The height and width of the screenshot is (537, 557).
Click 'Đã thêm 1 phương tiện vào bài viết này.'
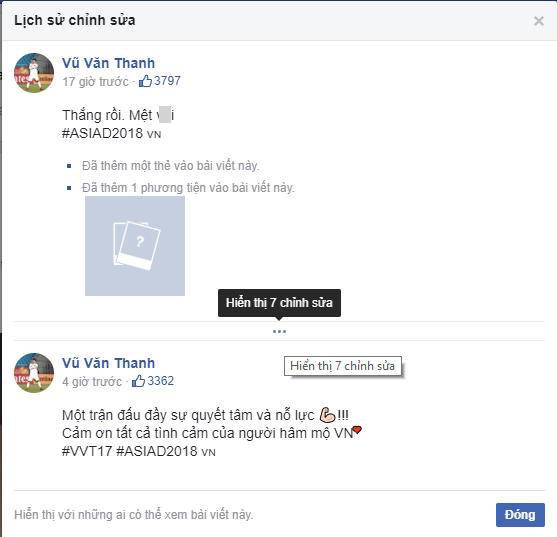pos(188,188)
